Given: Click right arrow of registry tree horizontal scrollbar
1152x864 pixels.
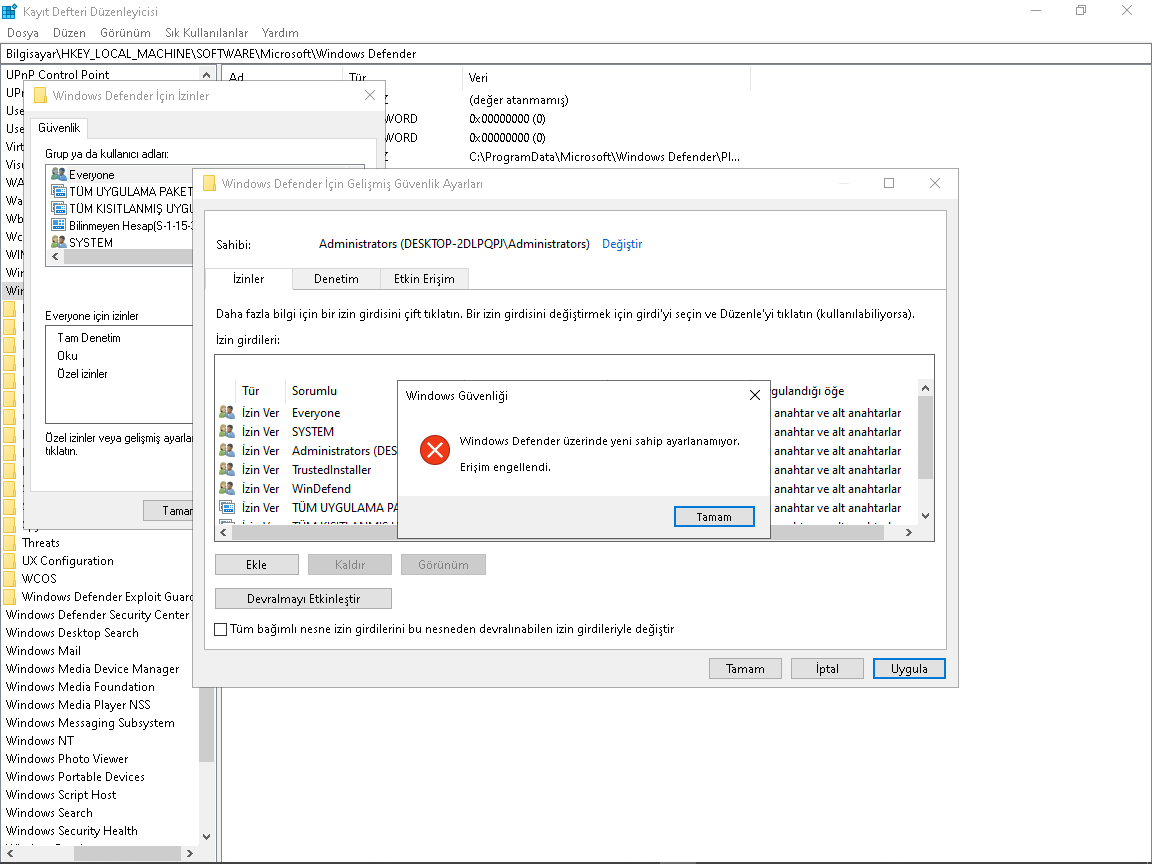Looking at the screenshot, I should [x=190, y=853].
